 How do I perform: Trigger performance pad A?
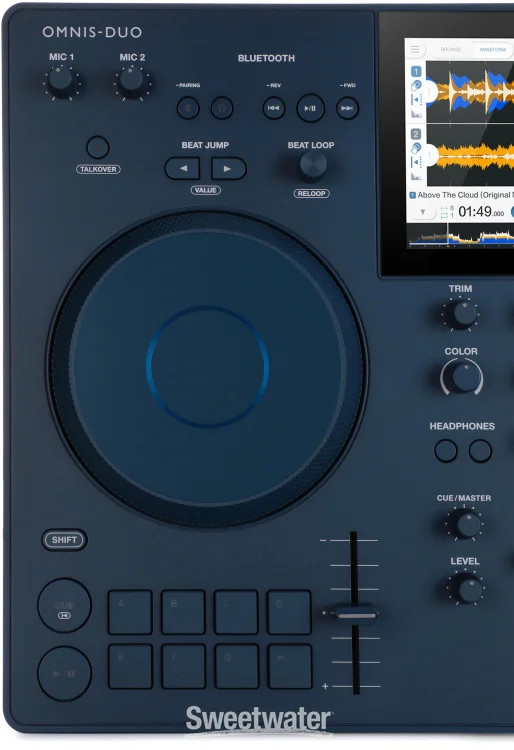tap(130, 612)
